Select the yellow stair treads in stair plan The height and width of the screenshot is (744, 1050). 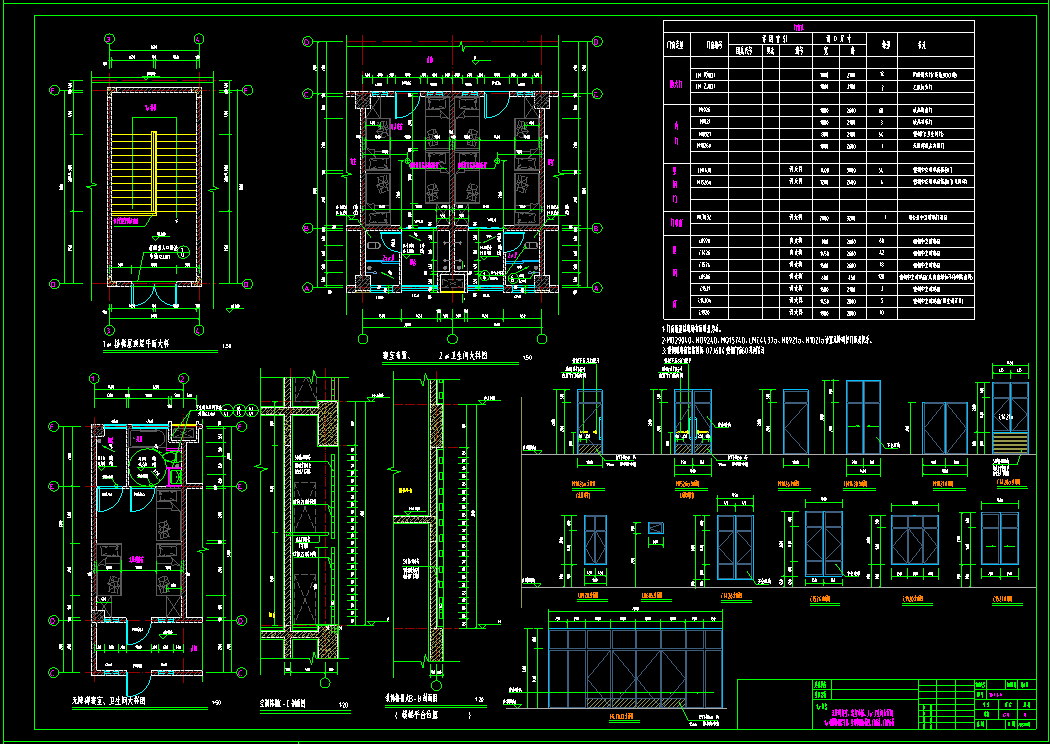tap(154, 170)
